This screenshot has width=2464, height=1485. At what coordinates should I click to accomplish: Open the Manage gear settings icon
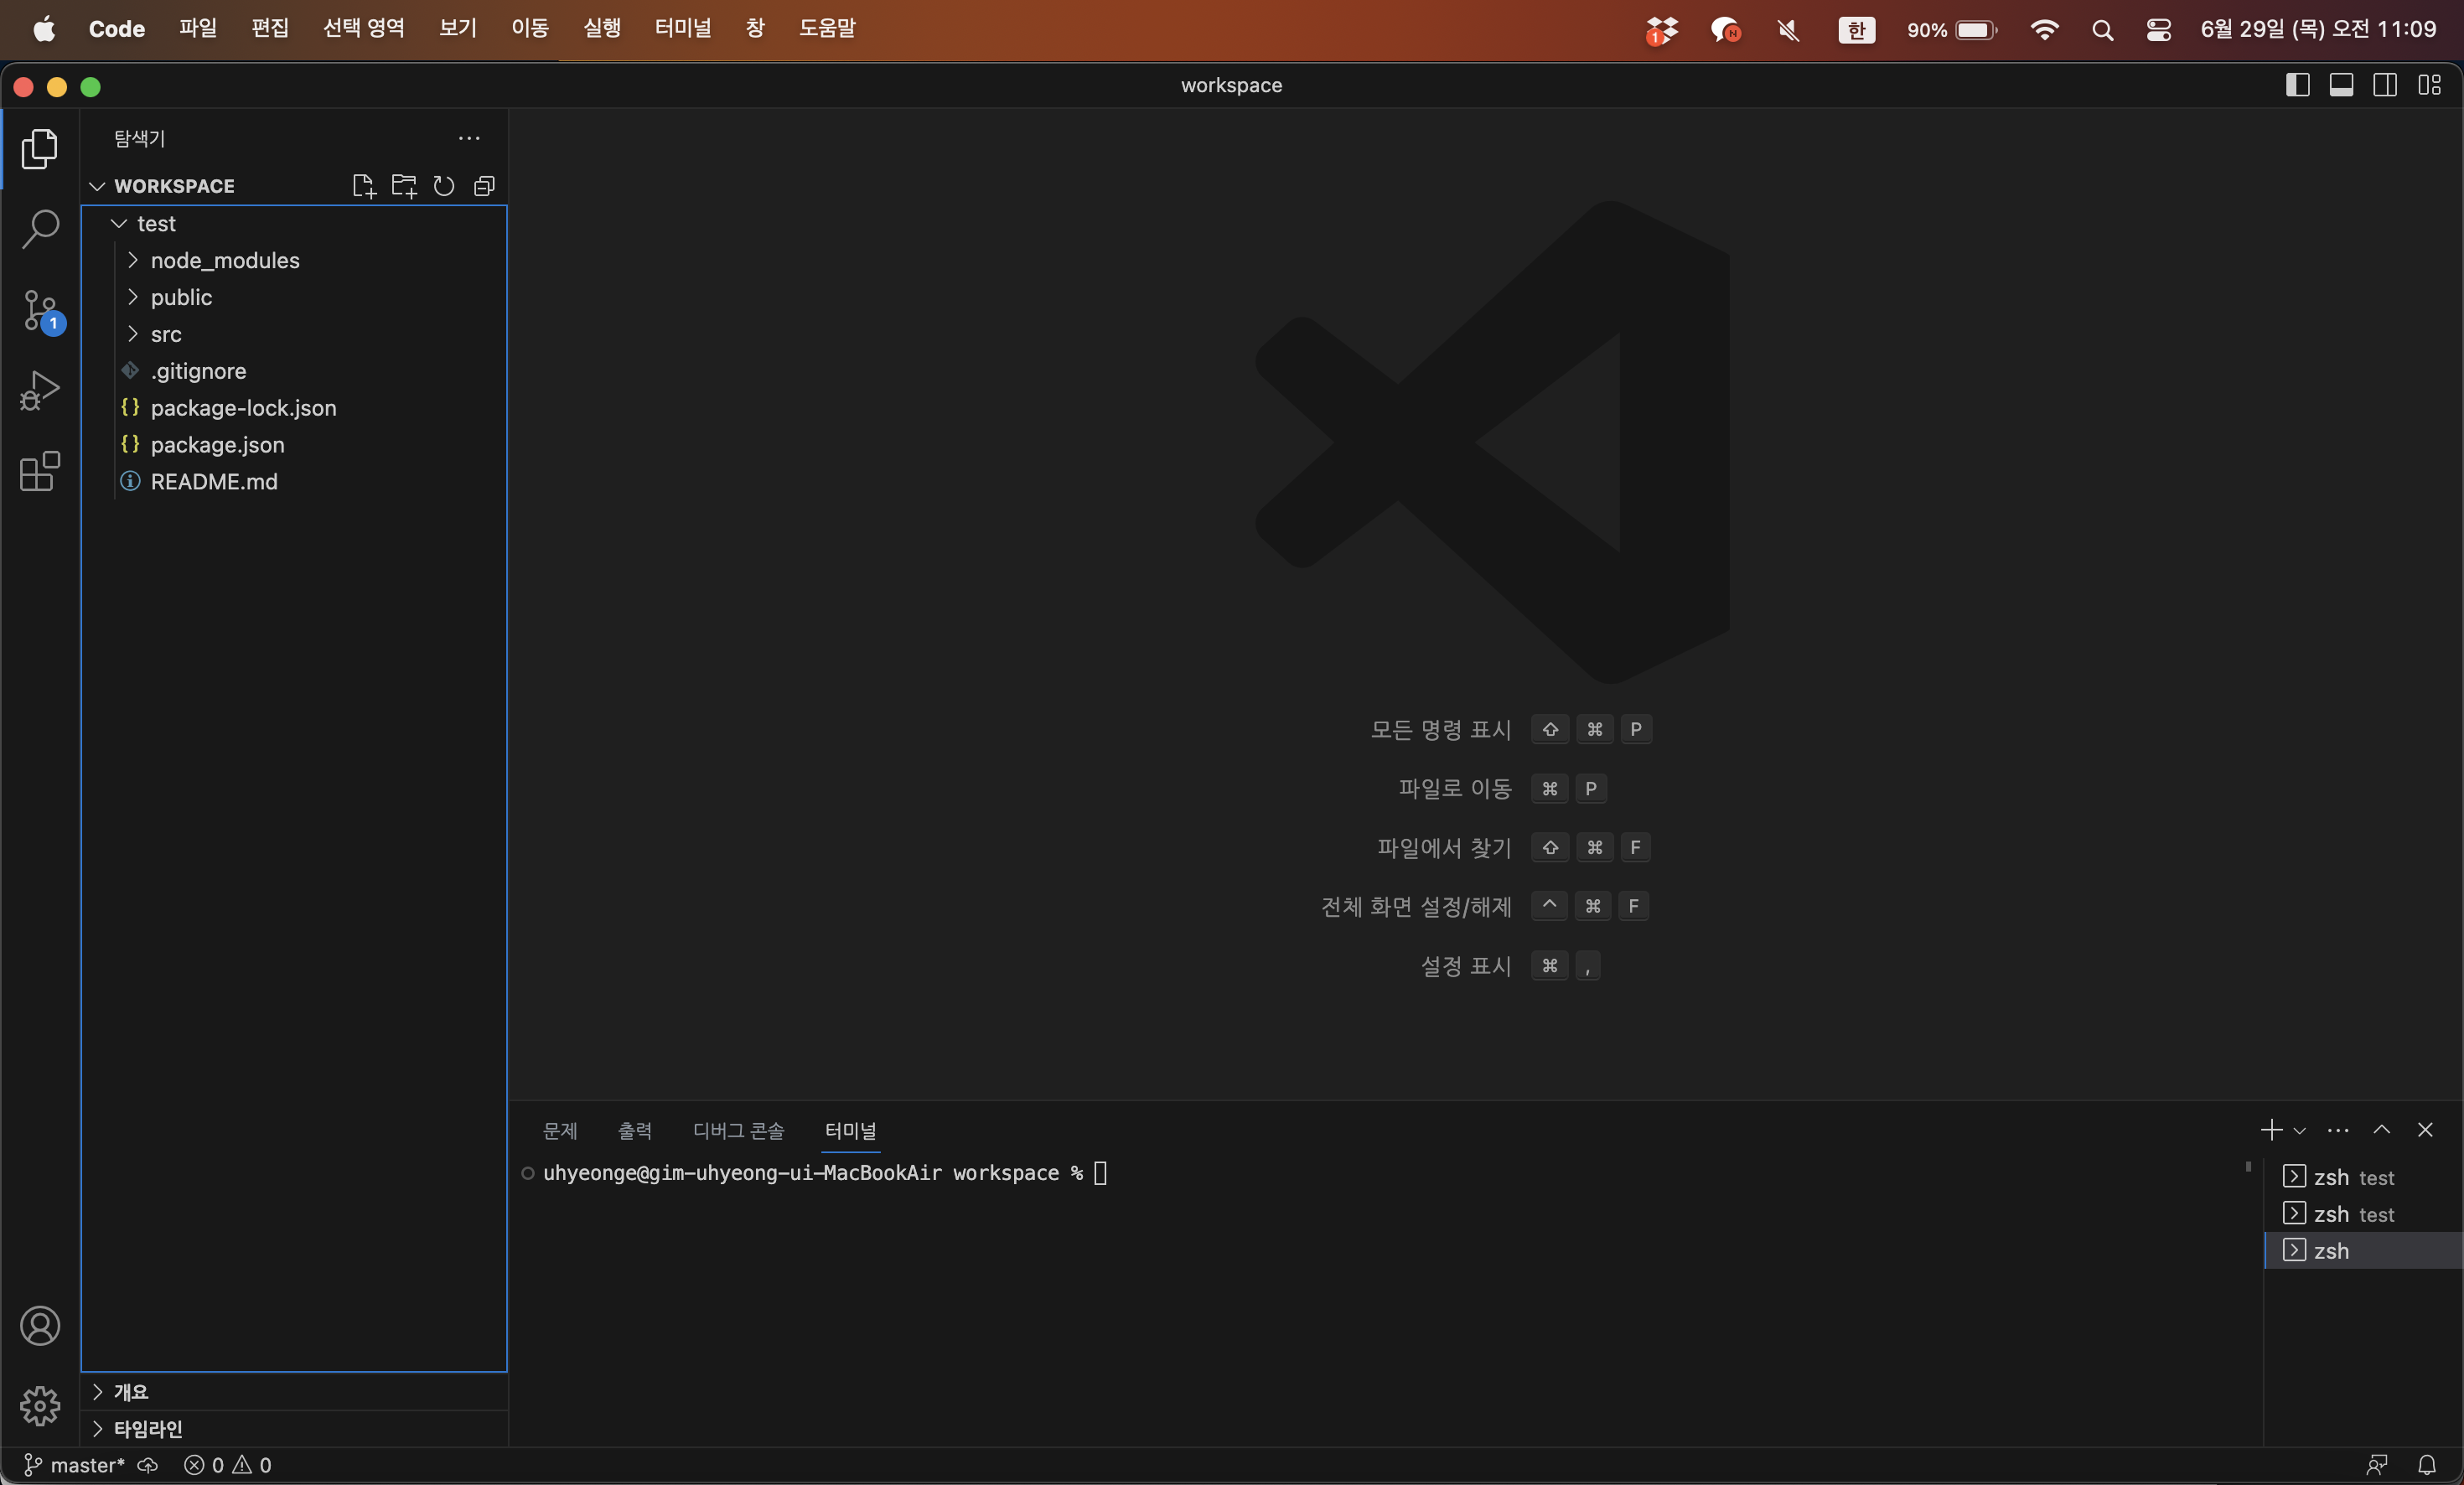(40, 1406)
